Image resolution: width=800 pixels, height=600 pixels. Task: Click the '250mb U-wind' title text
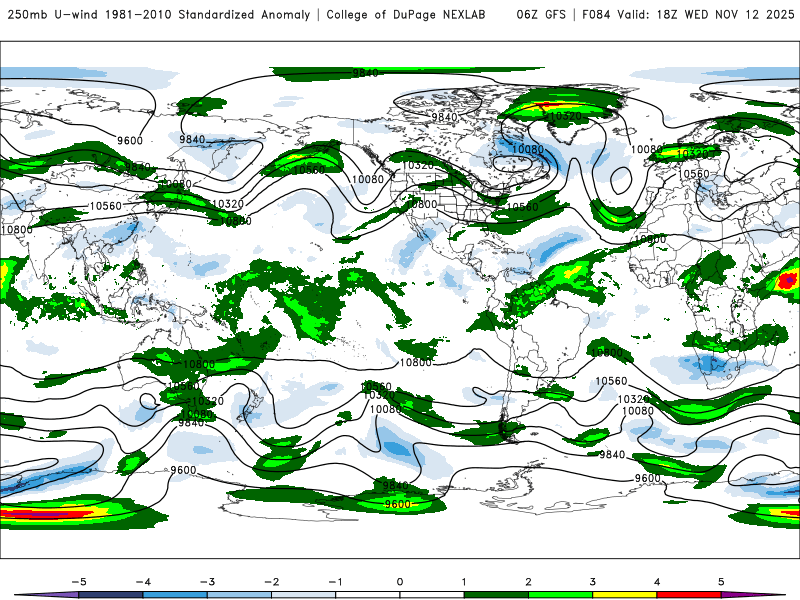[52, 15]
